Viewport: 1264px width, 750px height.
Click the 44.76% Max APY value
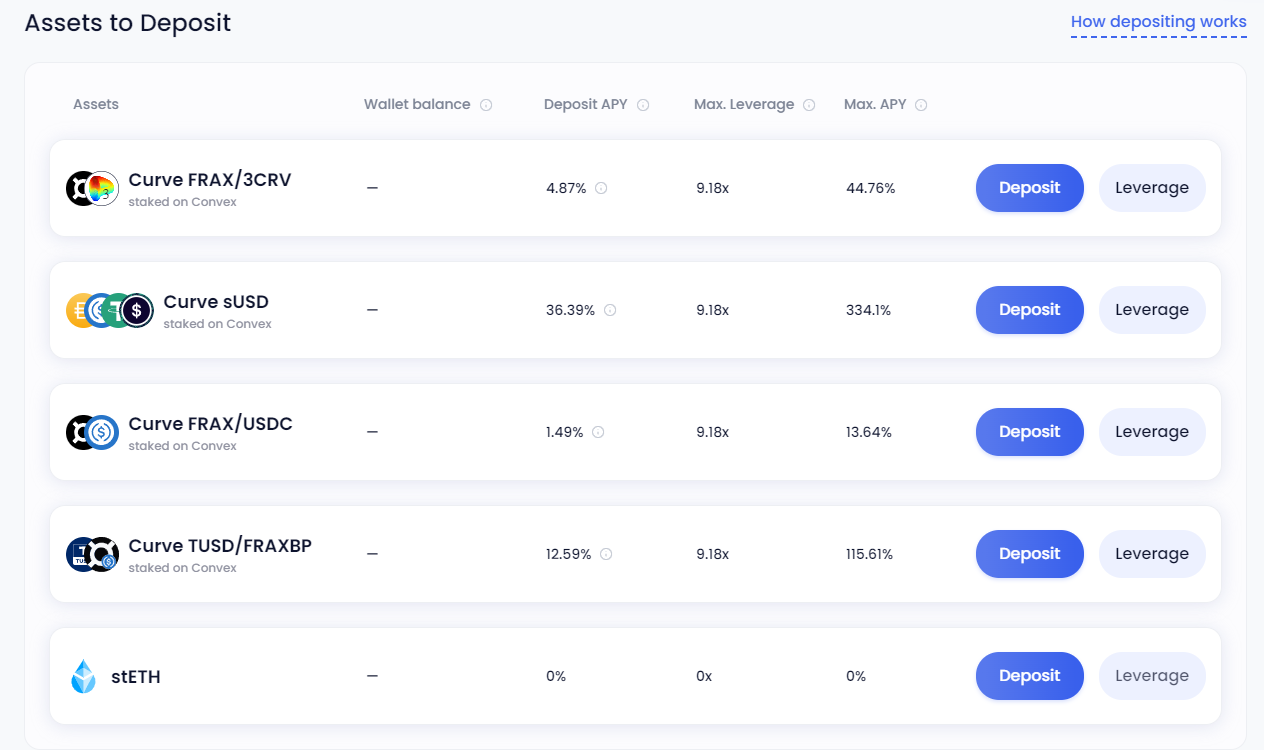(871, 188)
